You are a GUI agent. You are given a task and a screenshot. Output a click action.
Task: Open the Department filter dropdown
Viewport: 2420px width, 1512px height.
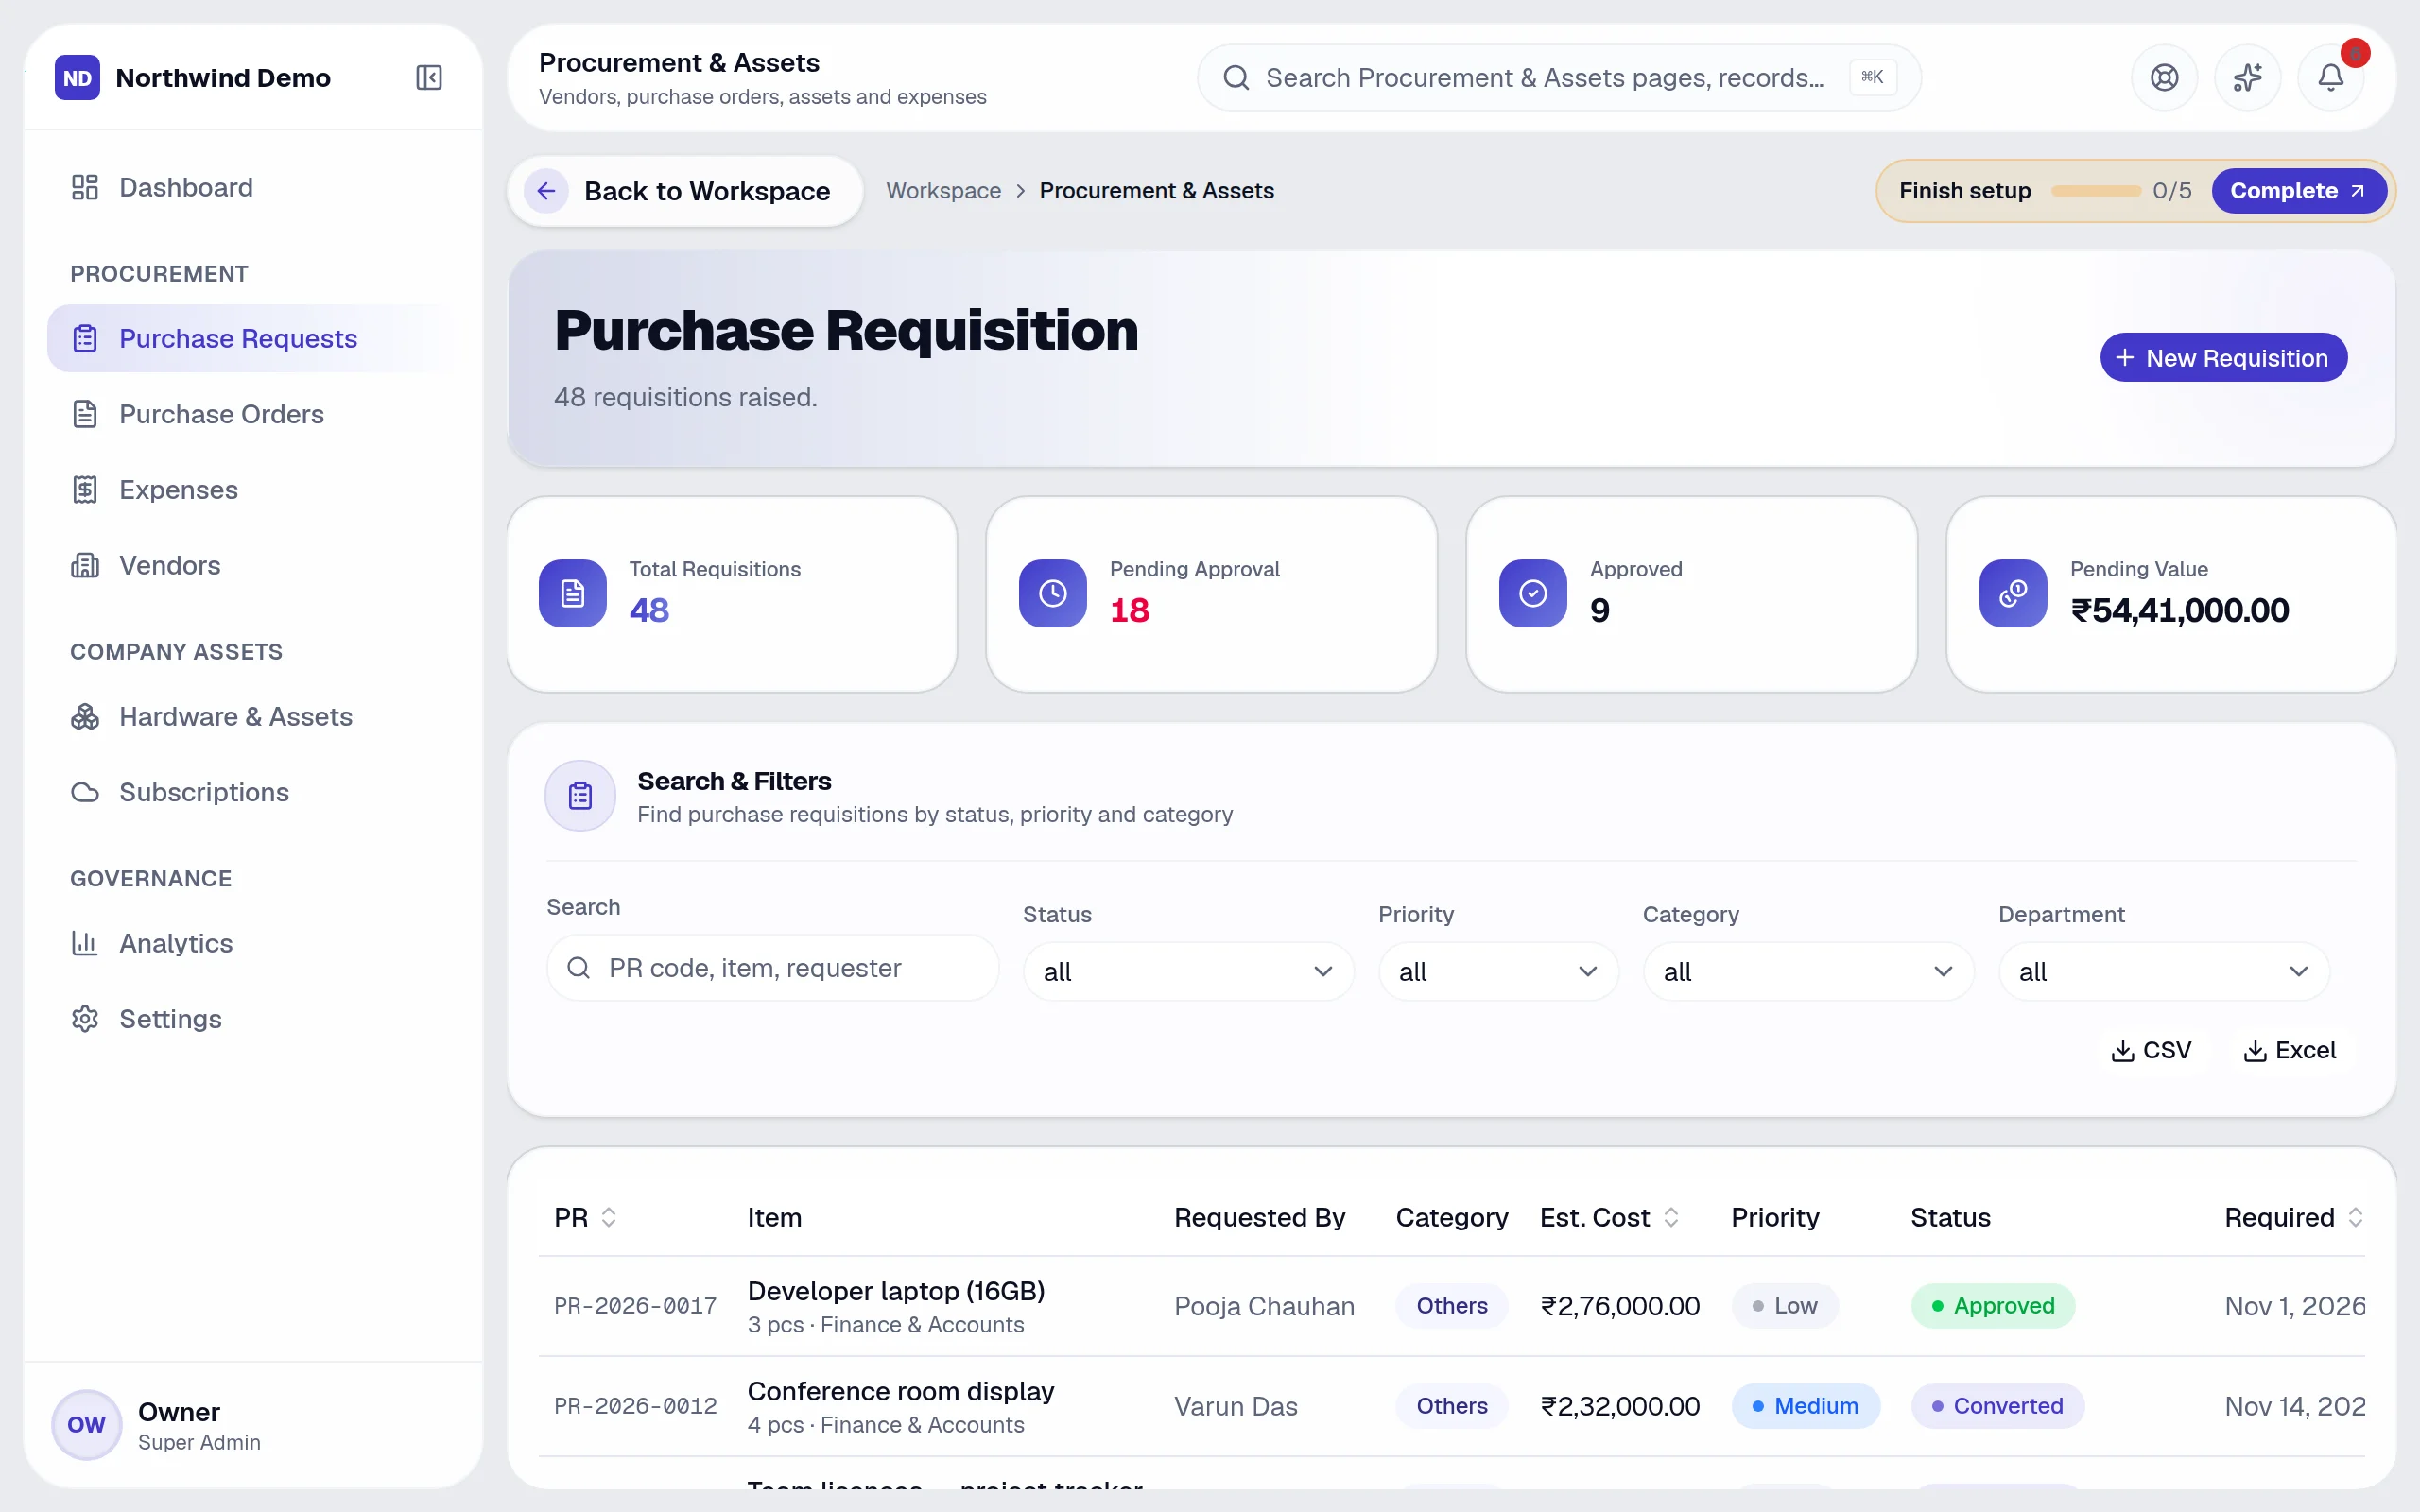click(x=2164, y=971)
